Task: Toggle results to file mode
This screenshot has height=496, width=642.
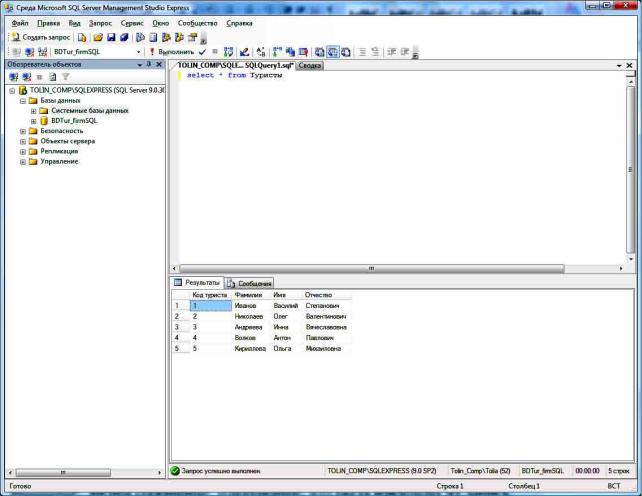Action: tap(346, 52)
